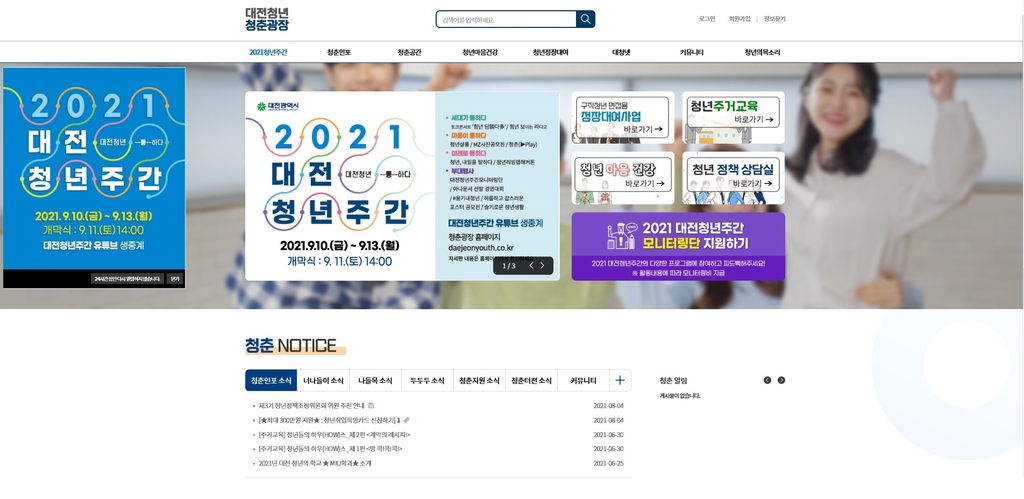The width and height of the screenshot is (1024, 499).
Task: Open the 대전청년 청춘광장 logo home
Action: click(x=267, y=19)
